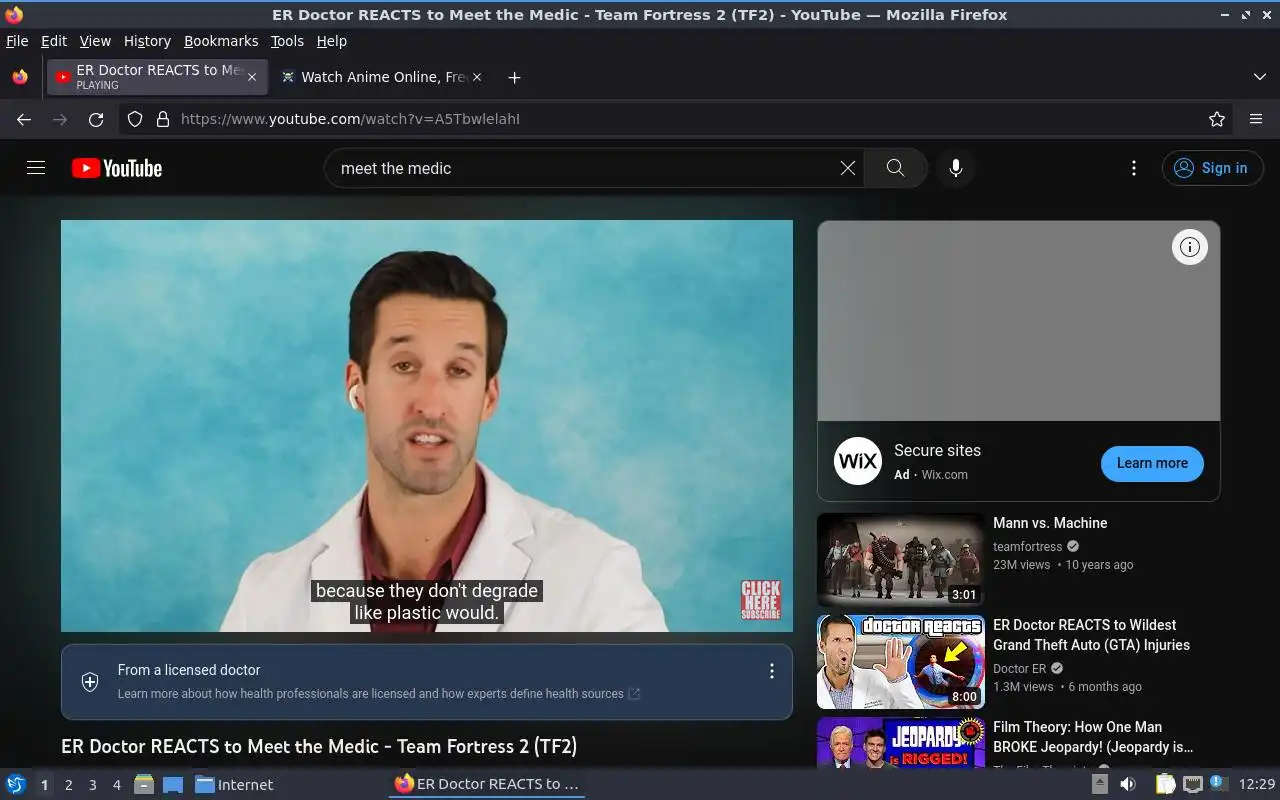Viewport: 1280px width, 800px height.
Task: Select the ER Doctor REACTS tab
Action: tap(157, 77)
